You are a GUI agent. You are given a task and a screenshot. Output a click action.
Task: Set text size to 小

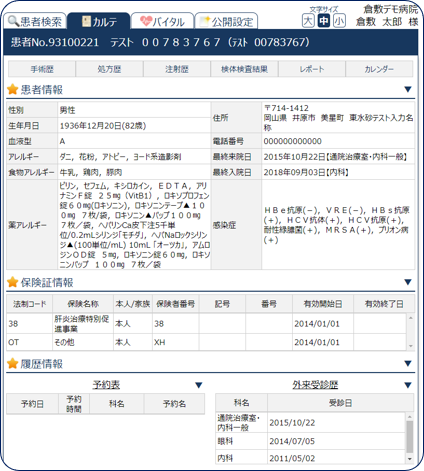click(x=339, y=21)
